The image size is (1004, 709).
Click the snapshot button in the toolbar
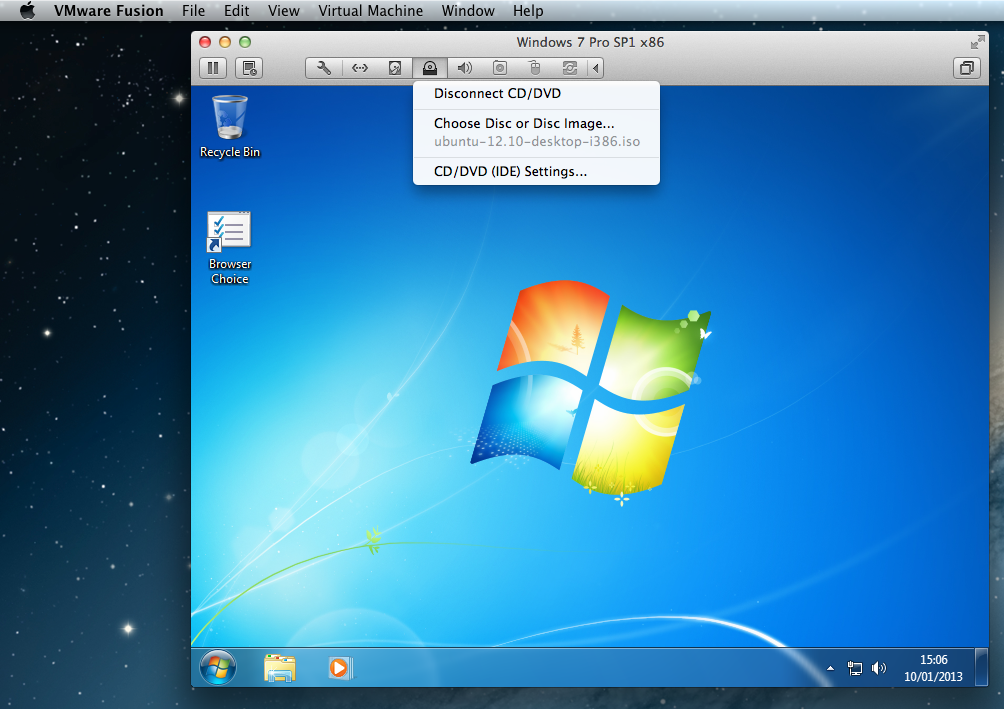[x=249, y=68]
